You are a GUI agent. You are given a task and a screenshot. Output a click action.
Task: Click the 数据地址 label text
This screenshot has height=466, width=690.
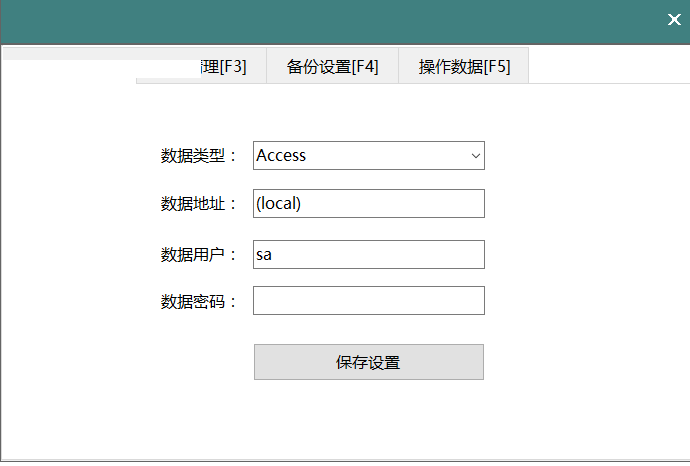(199, 204)
